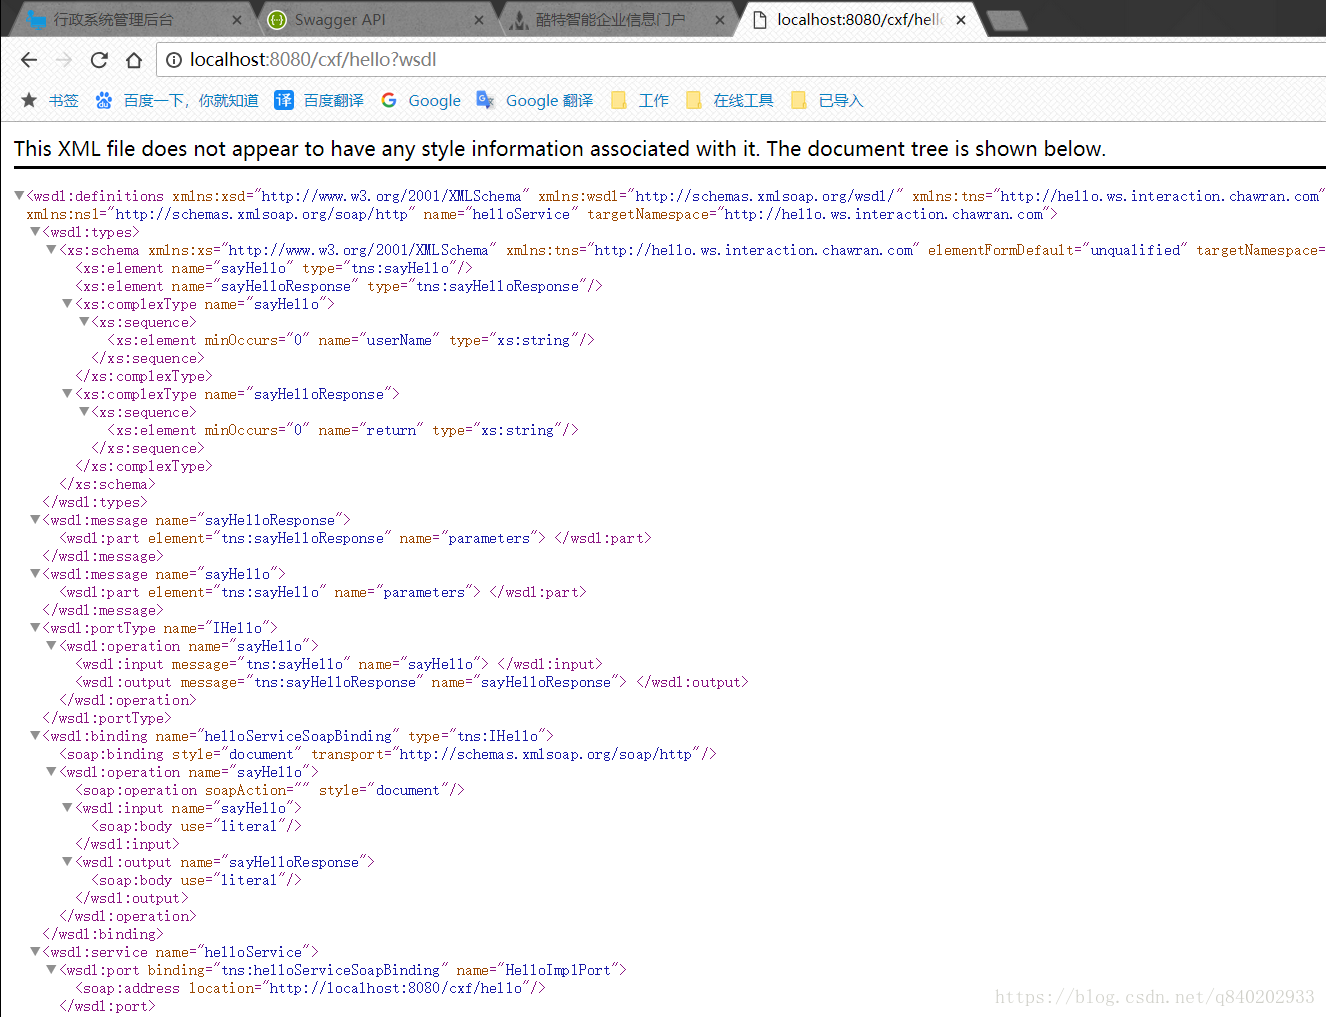This screenshot has width=1326, height=1017.
Task: Open Google via its bookmark icon
Action: [x=389, y=100]
